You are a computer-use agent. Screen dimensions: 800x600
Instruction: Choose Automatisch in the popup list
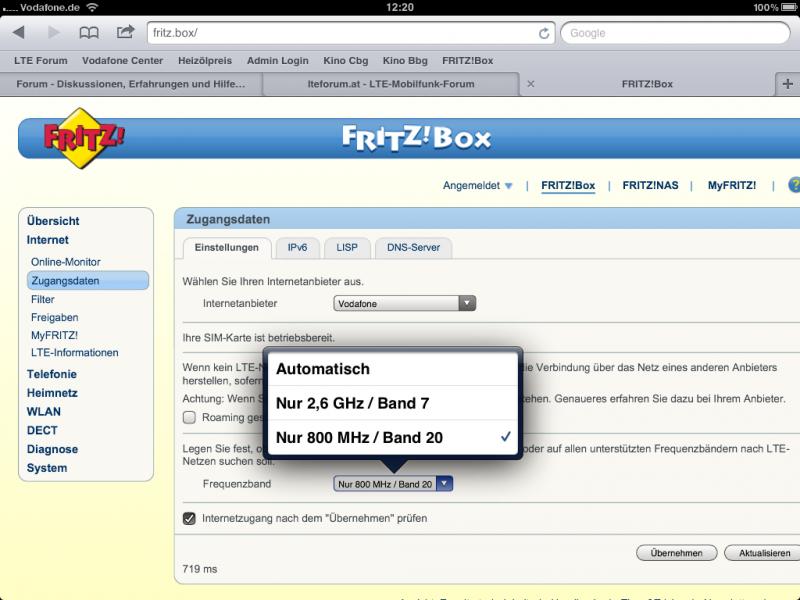392,369
